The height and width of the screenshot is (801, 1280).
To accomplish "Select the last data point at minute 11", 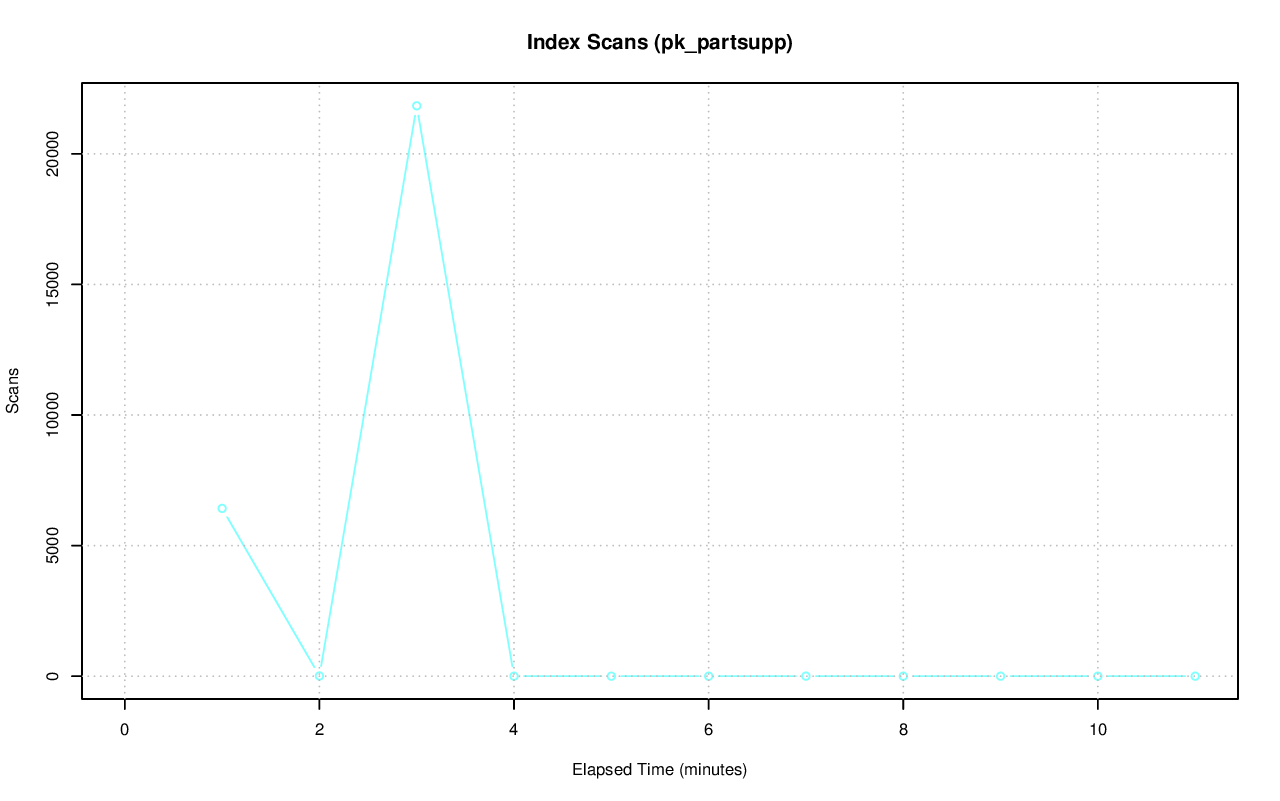I will pos(1195,676).
